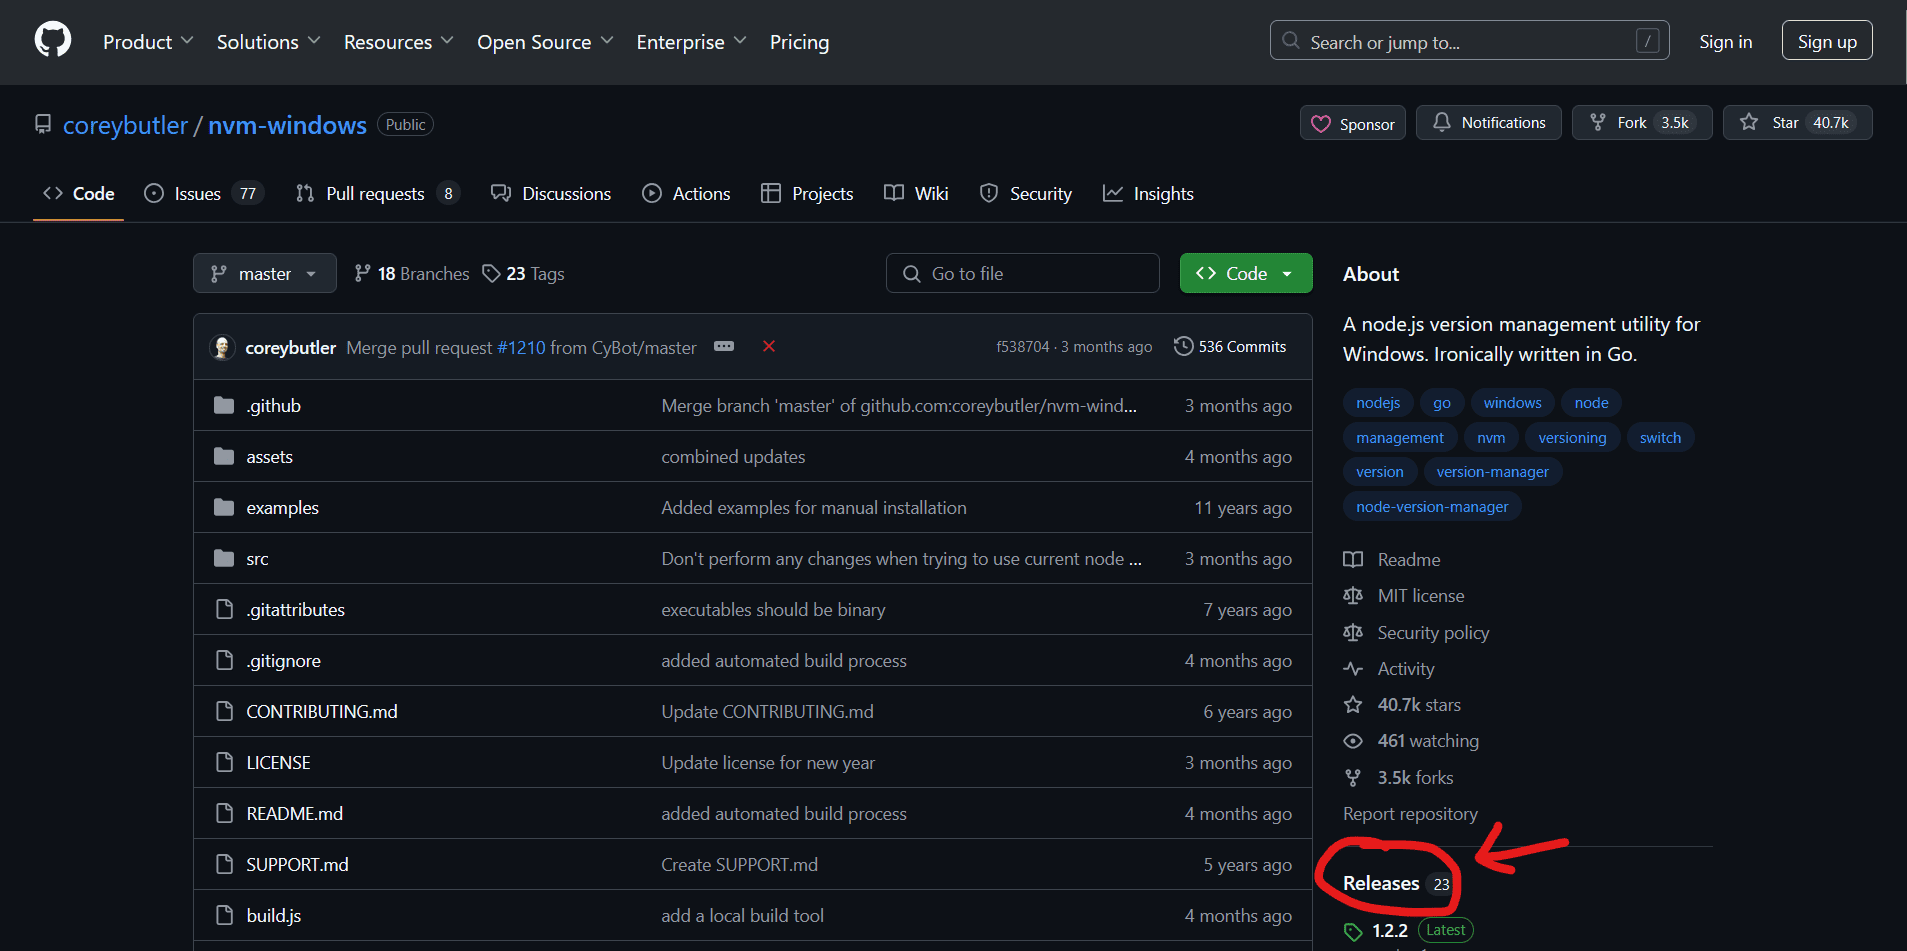Viewport: 1907px width, 951px height.
Task: Go to the Pricing page
Action: 799,42
